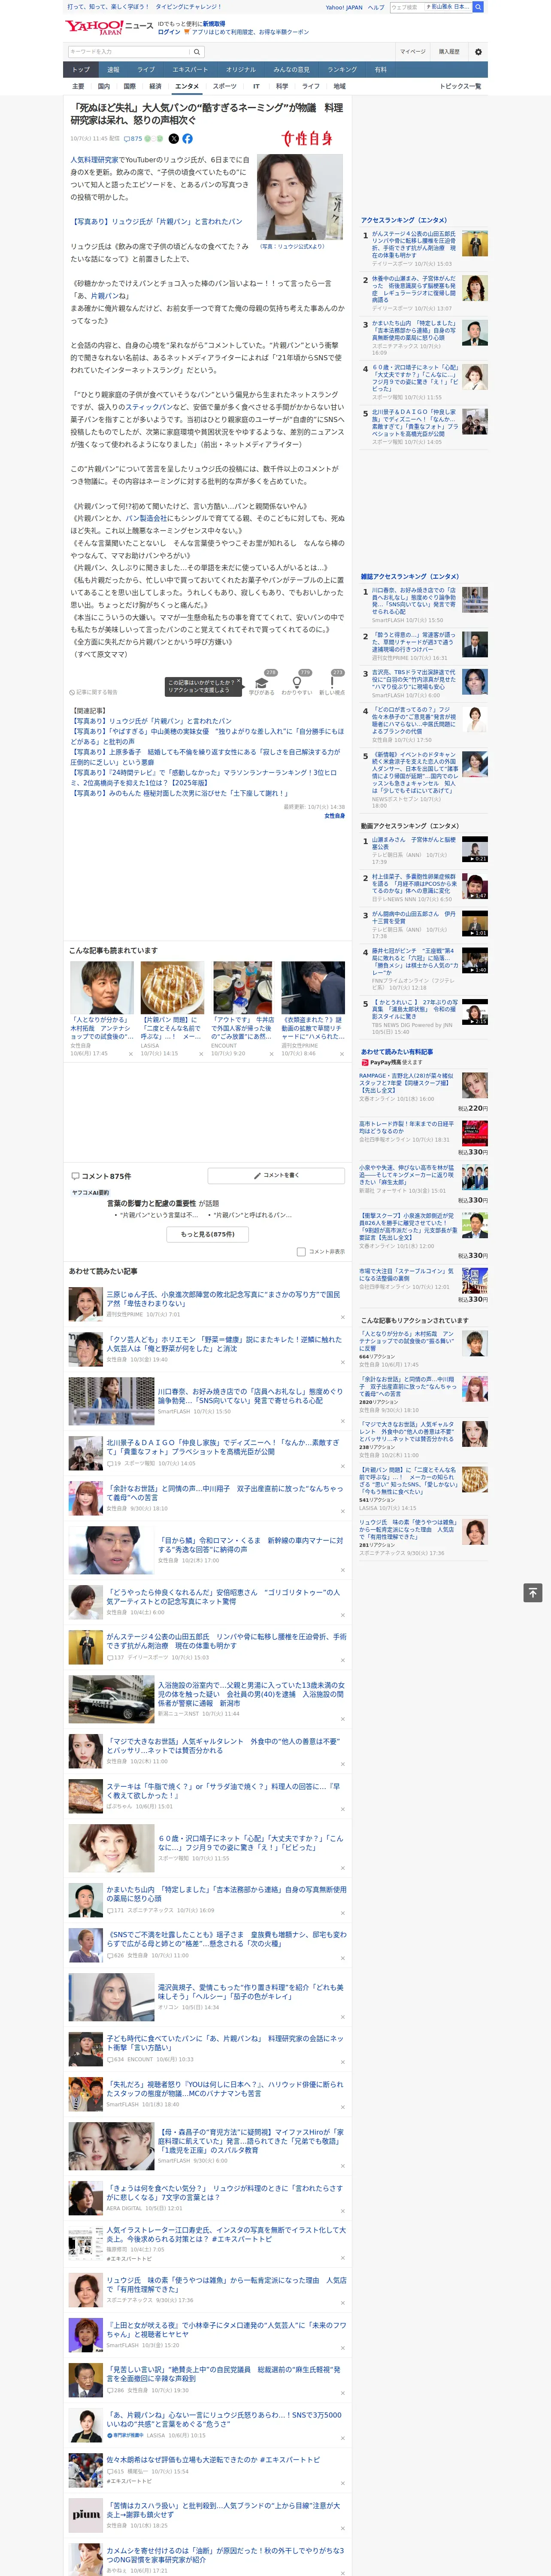Click the ウェブ検索 input field
This screenshot has height=2576, width=551.
[x=406, y=7]
